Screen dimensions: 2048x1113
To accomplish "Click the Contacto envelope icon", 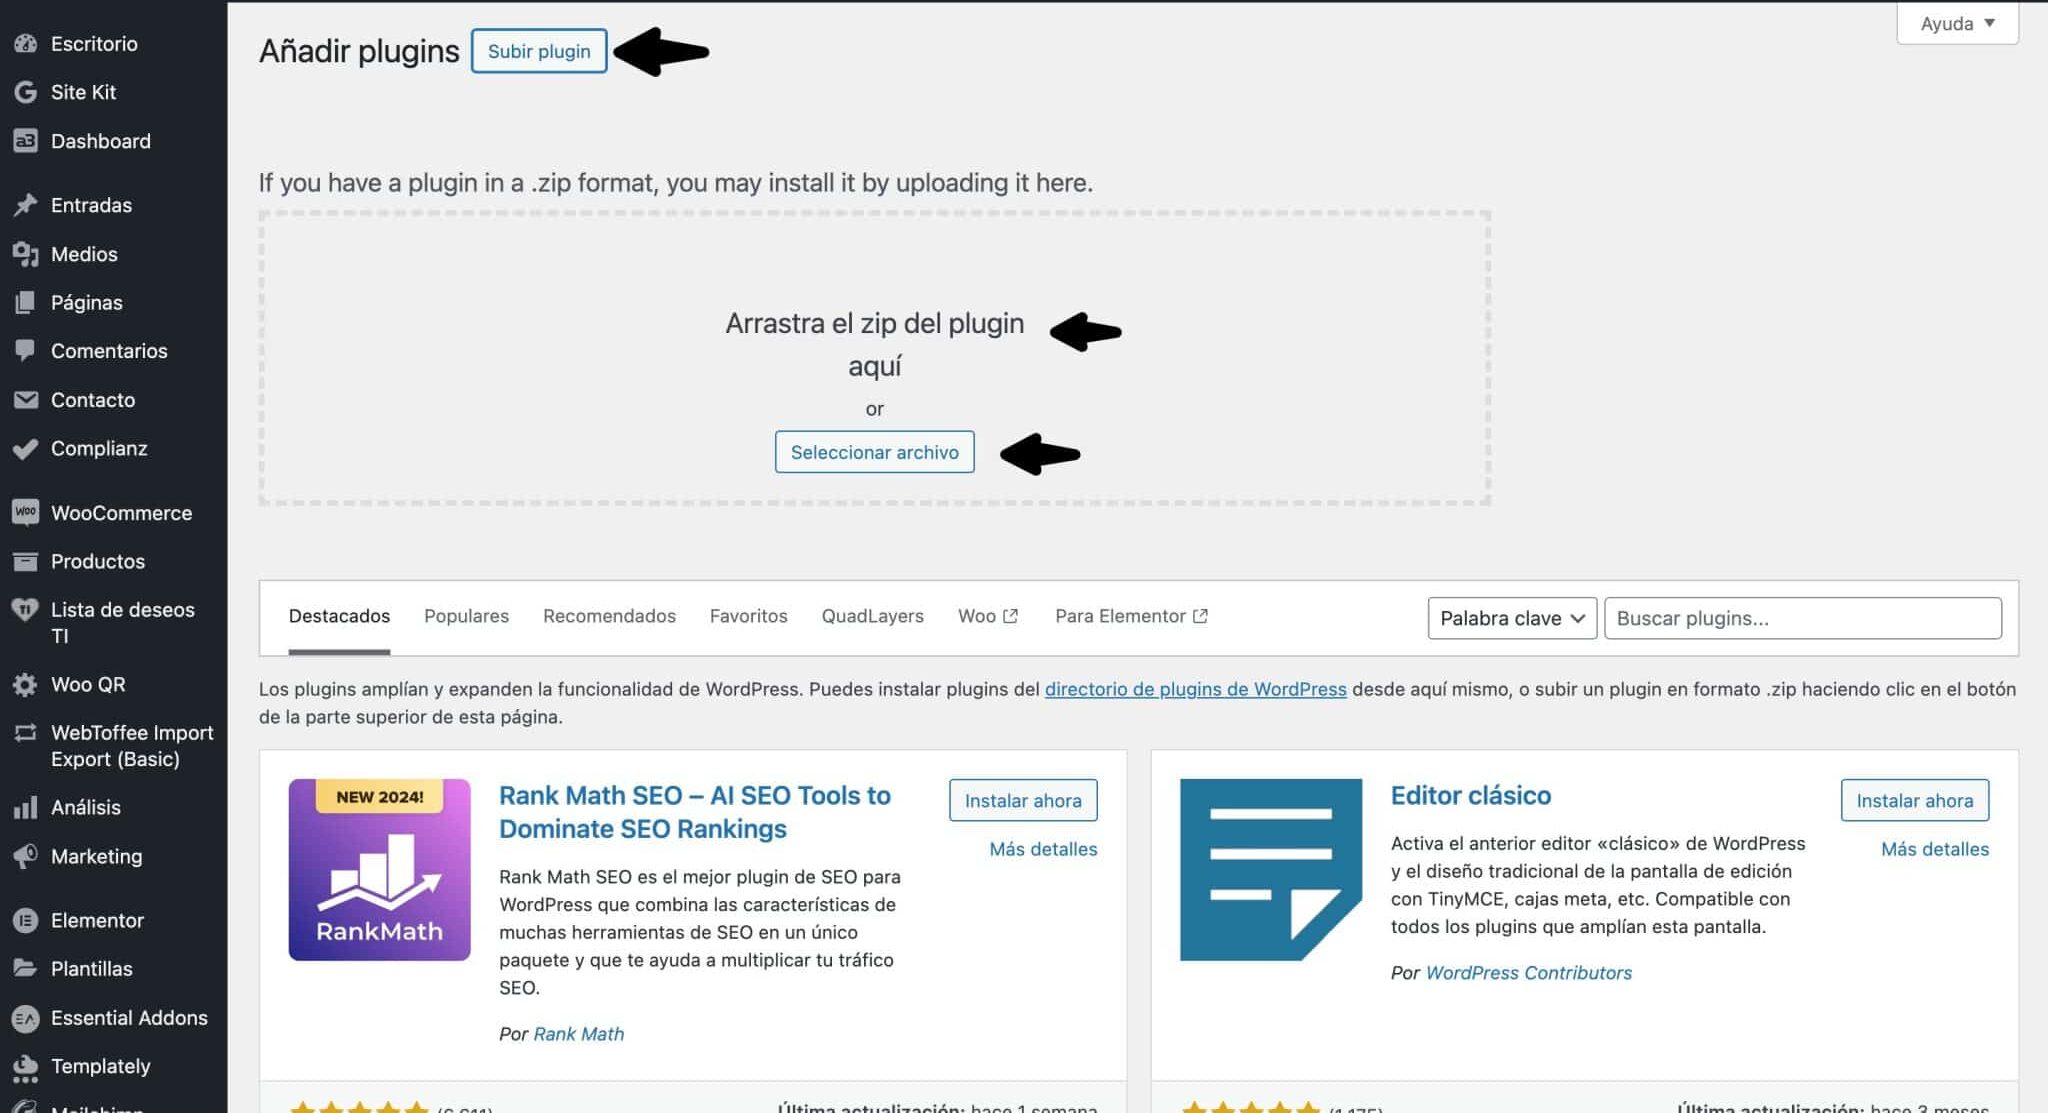I will click(26, 400).
